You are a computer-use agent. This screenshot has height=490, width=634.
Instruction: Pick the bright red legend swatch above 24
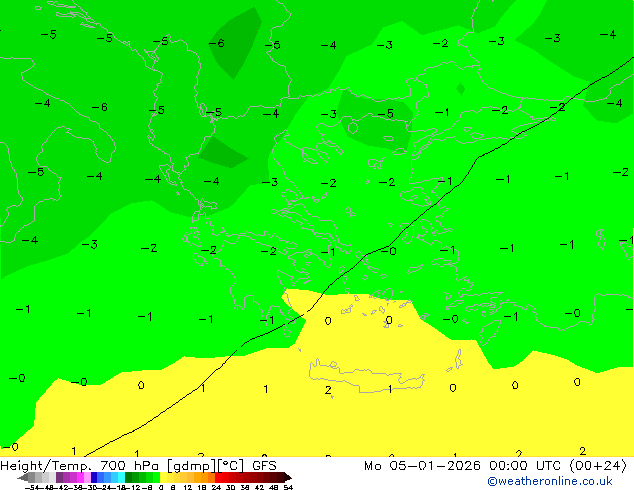pyautogui.click(x=218, y=478)
